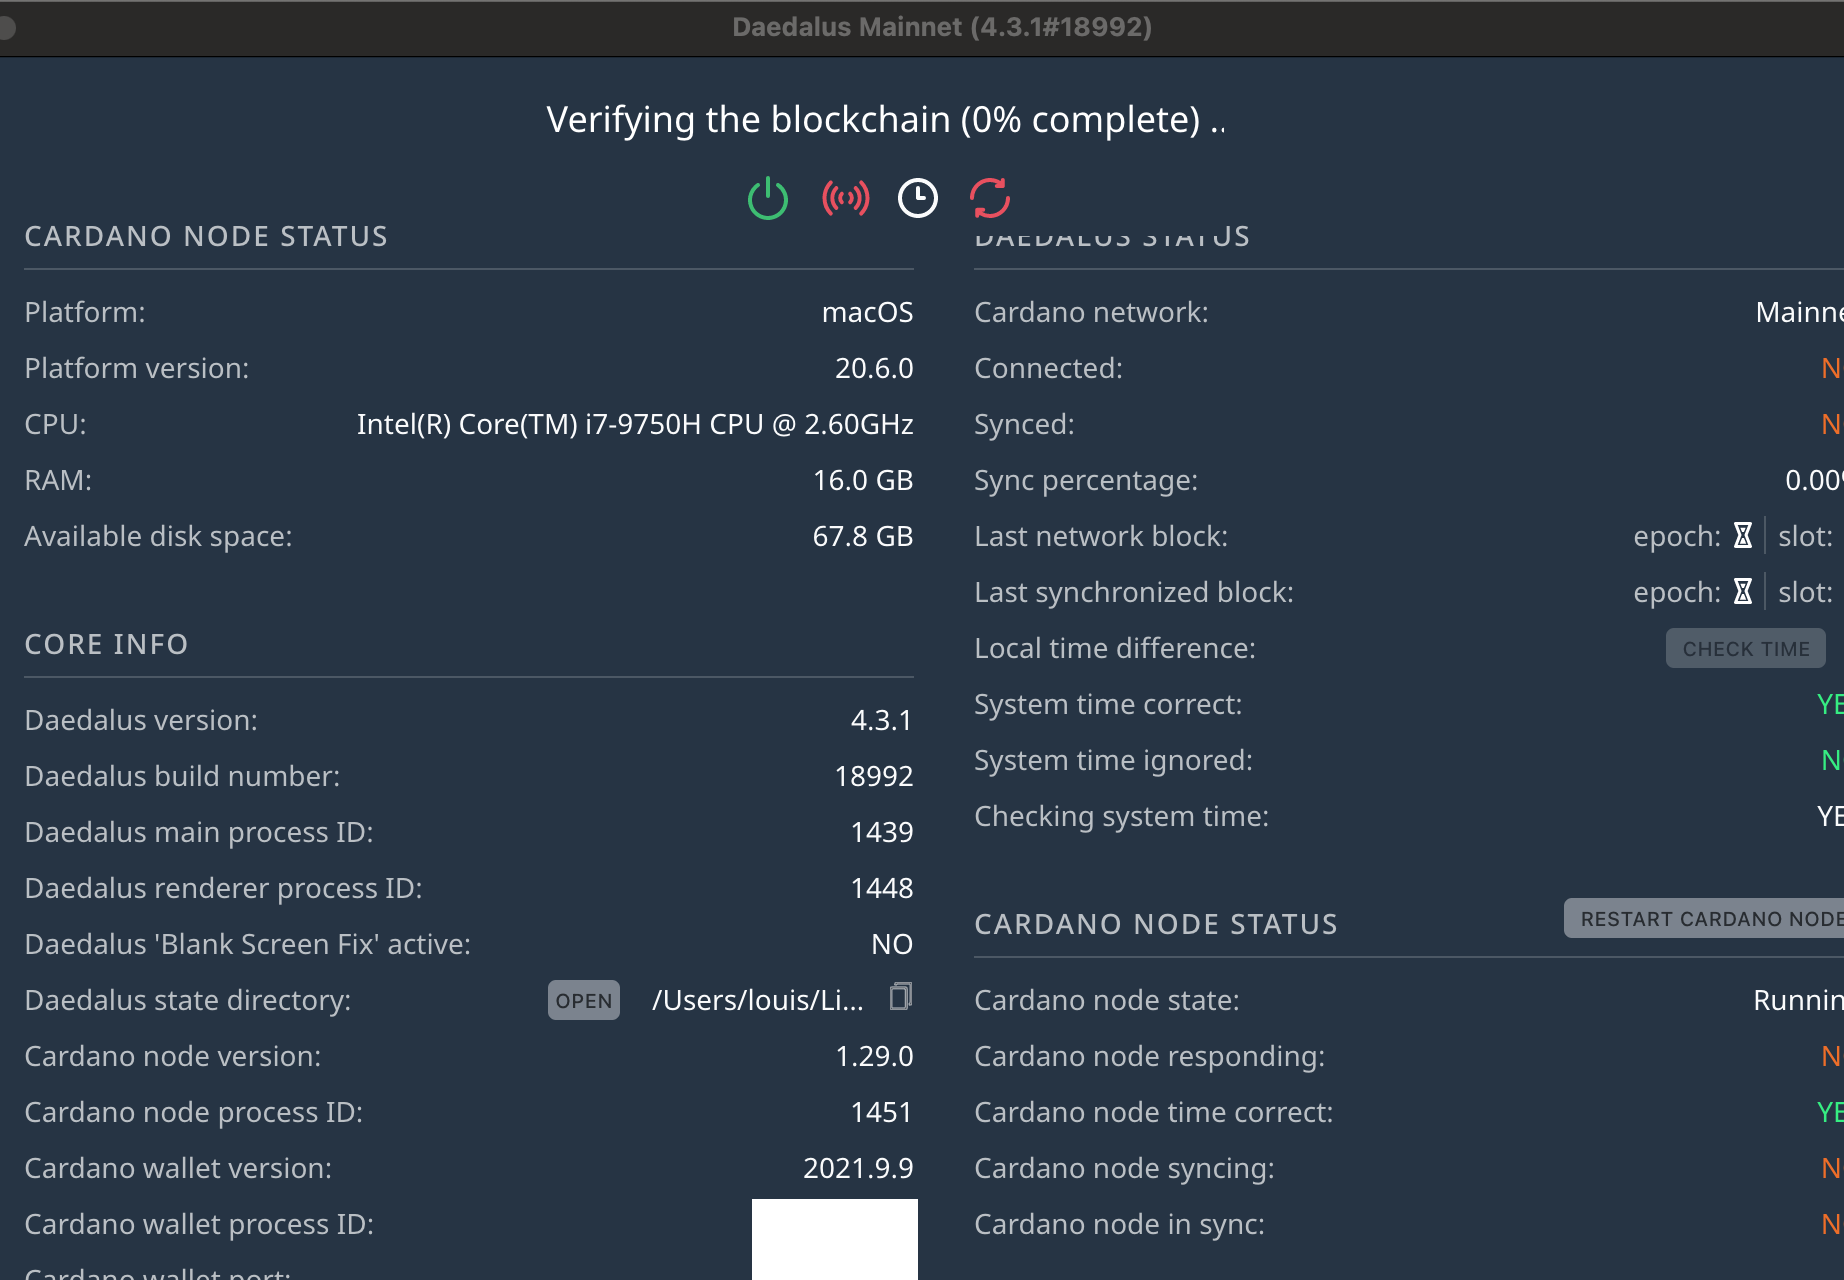Click the 'System time correct:' label
The height and width of the screenshot is (1280, 1844).
[x=1109, y=704]
